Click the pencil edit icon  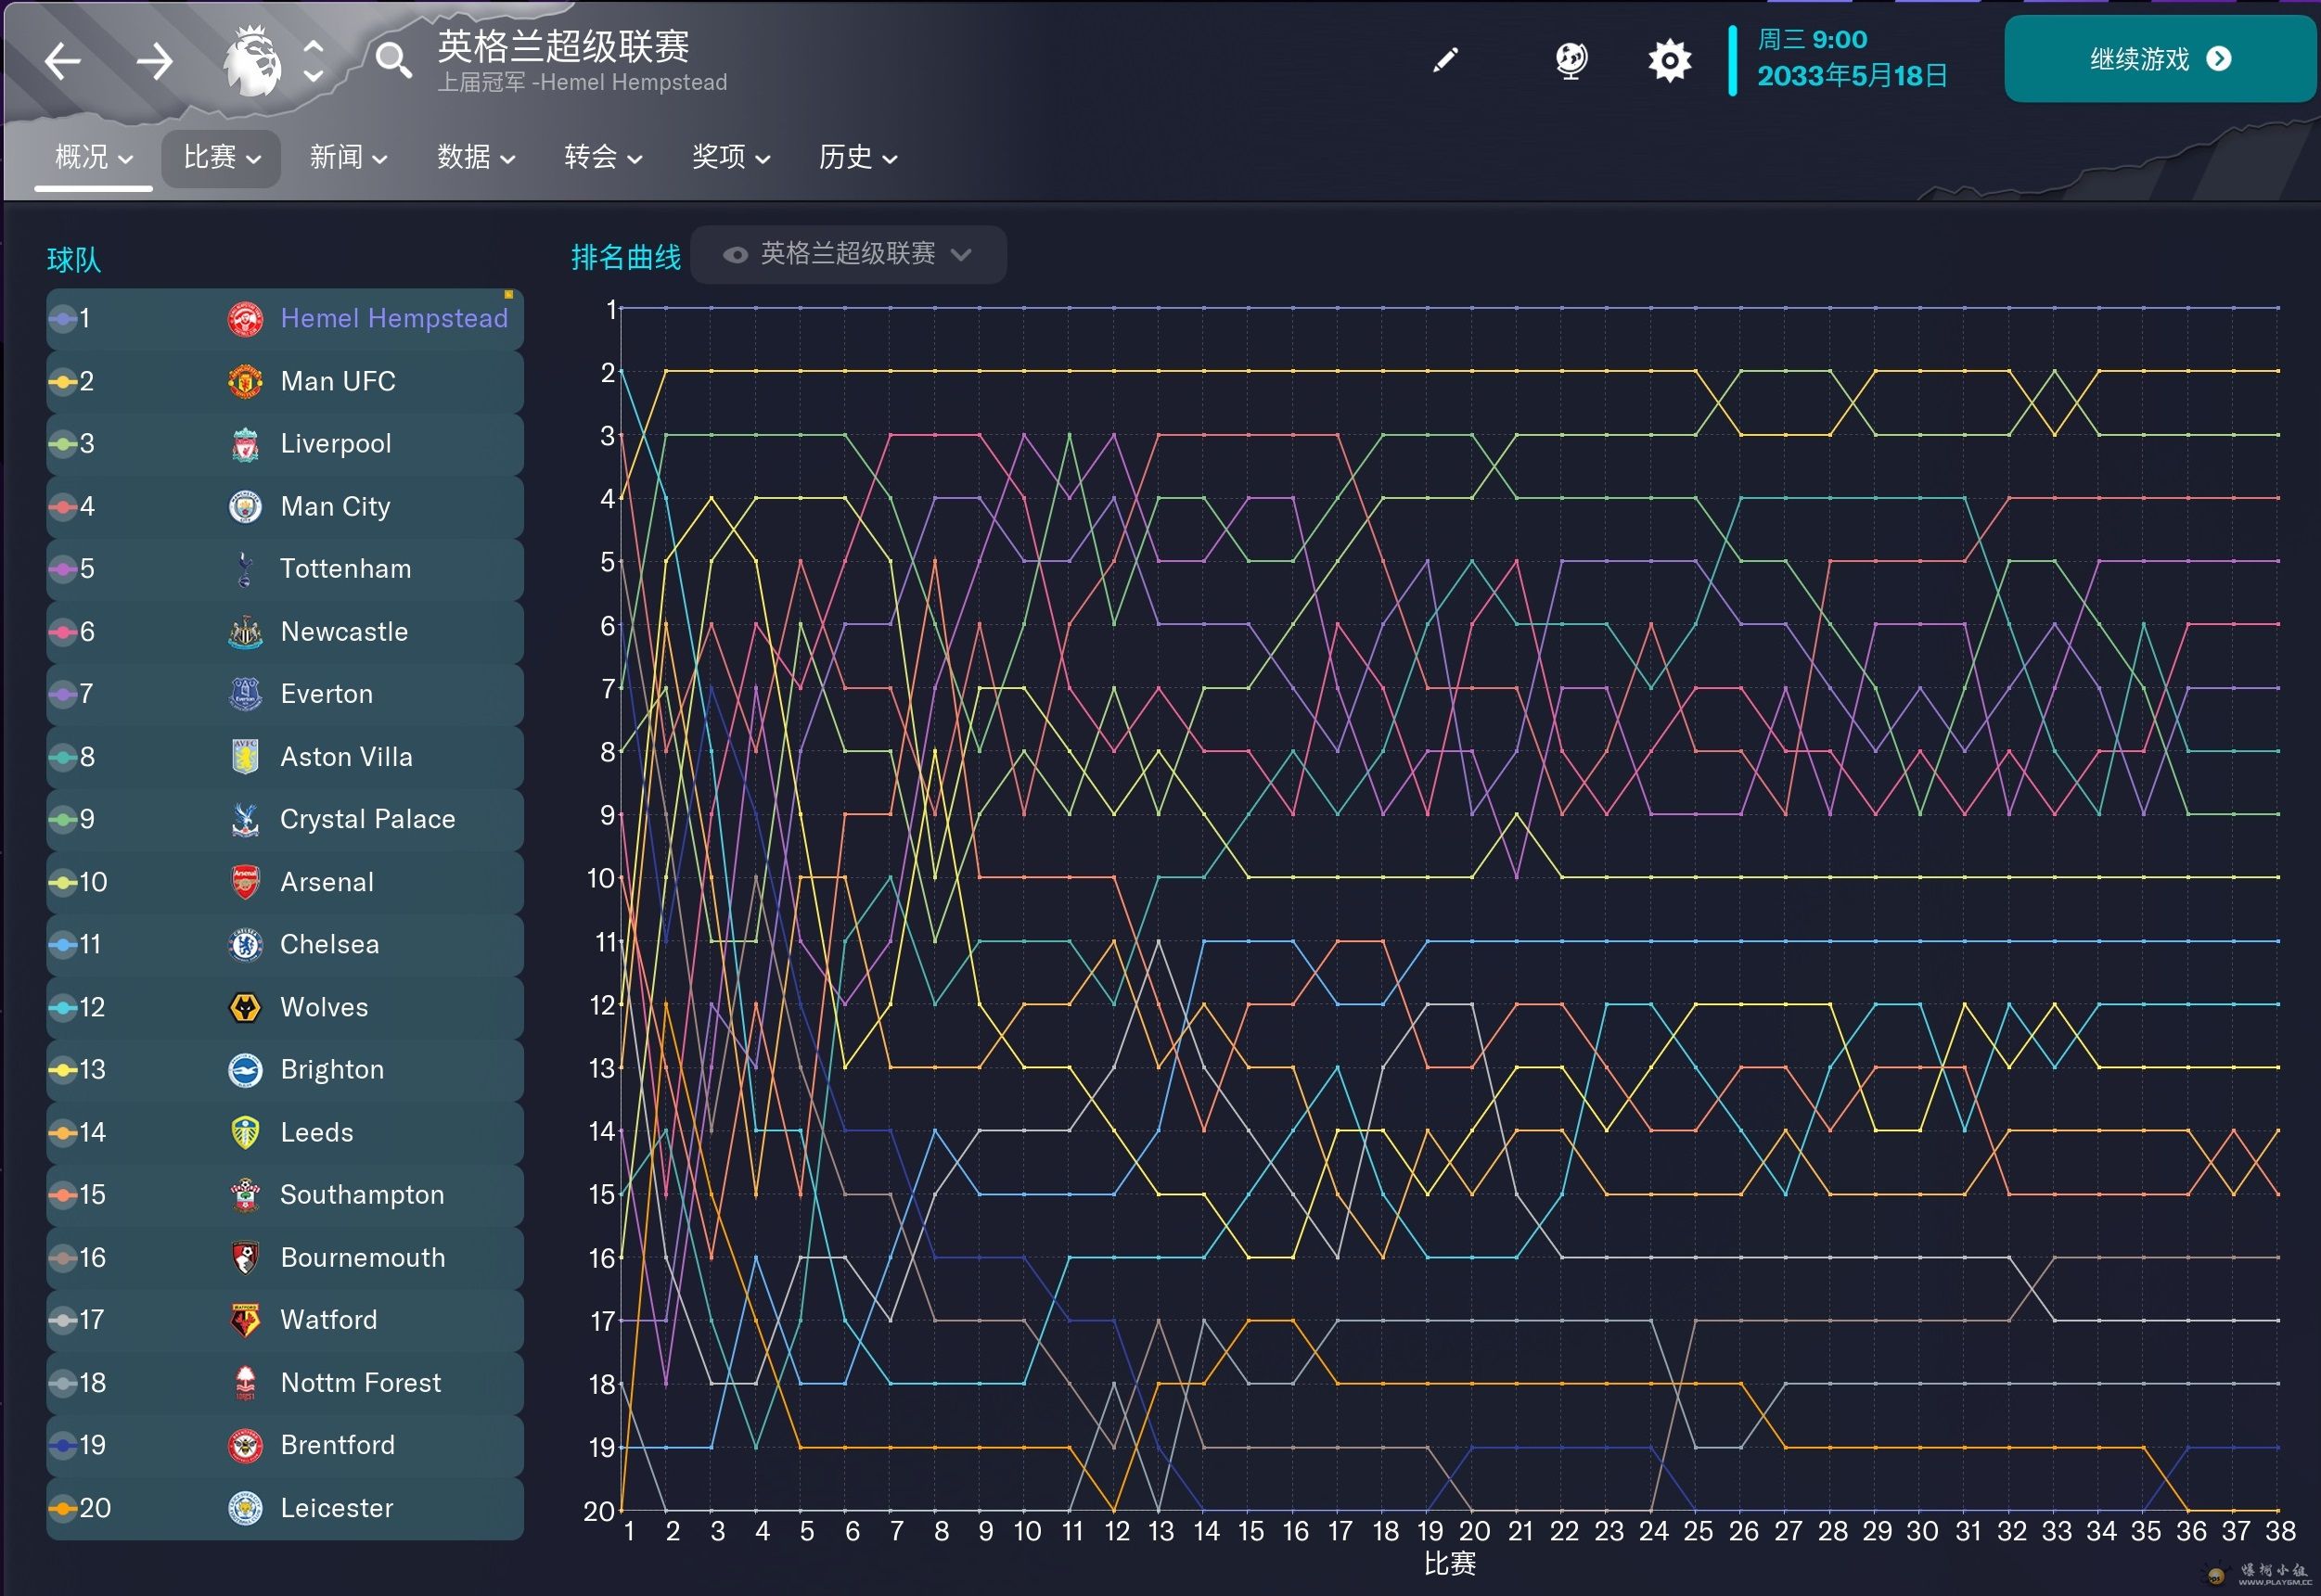(x=1445, y=60)
